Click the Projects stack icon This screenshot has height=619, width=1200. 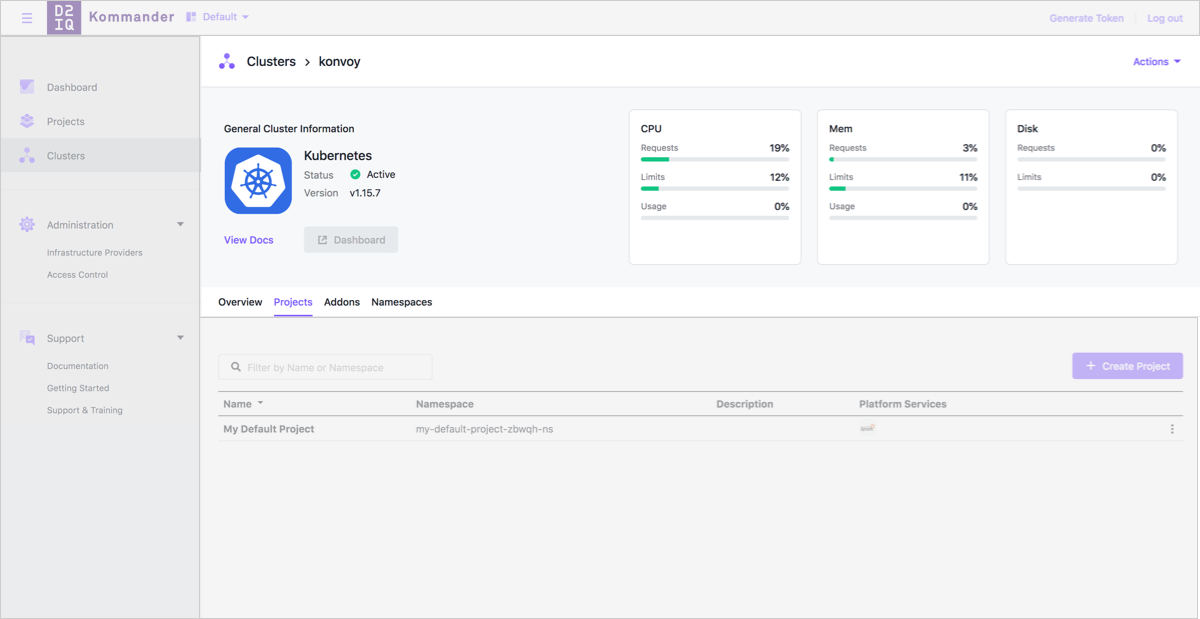pyautogui.click(x=27, y=121)
